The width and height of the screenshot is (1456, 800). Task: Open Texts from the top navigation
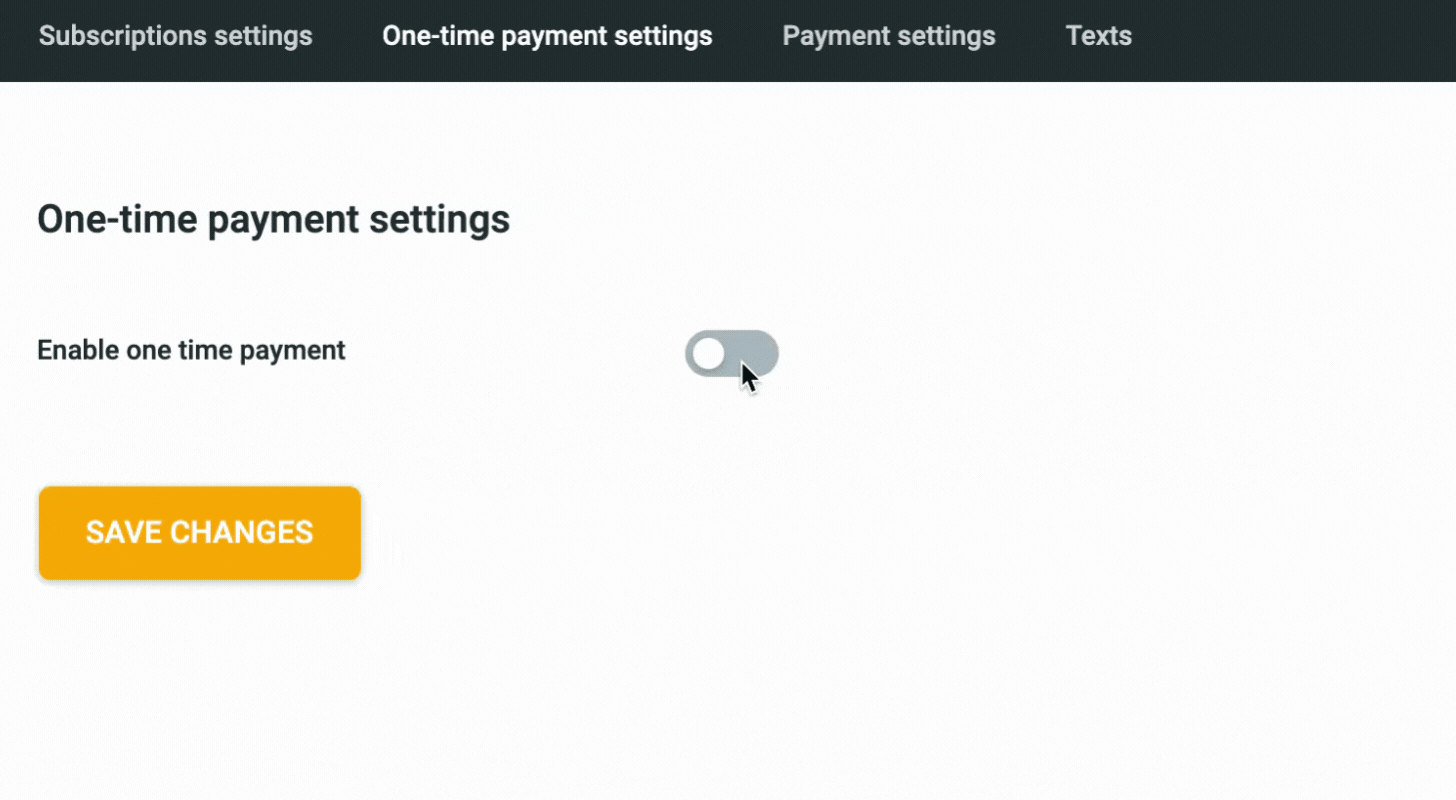coord(1098,36)
